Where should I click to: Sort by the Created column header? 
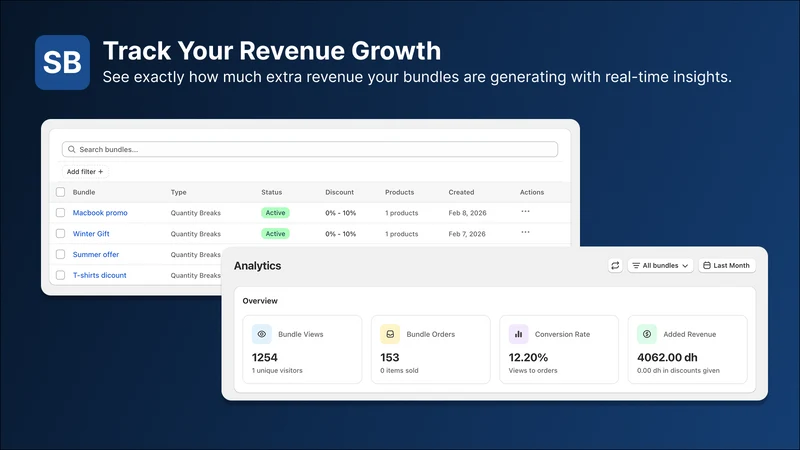461,192
